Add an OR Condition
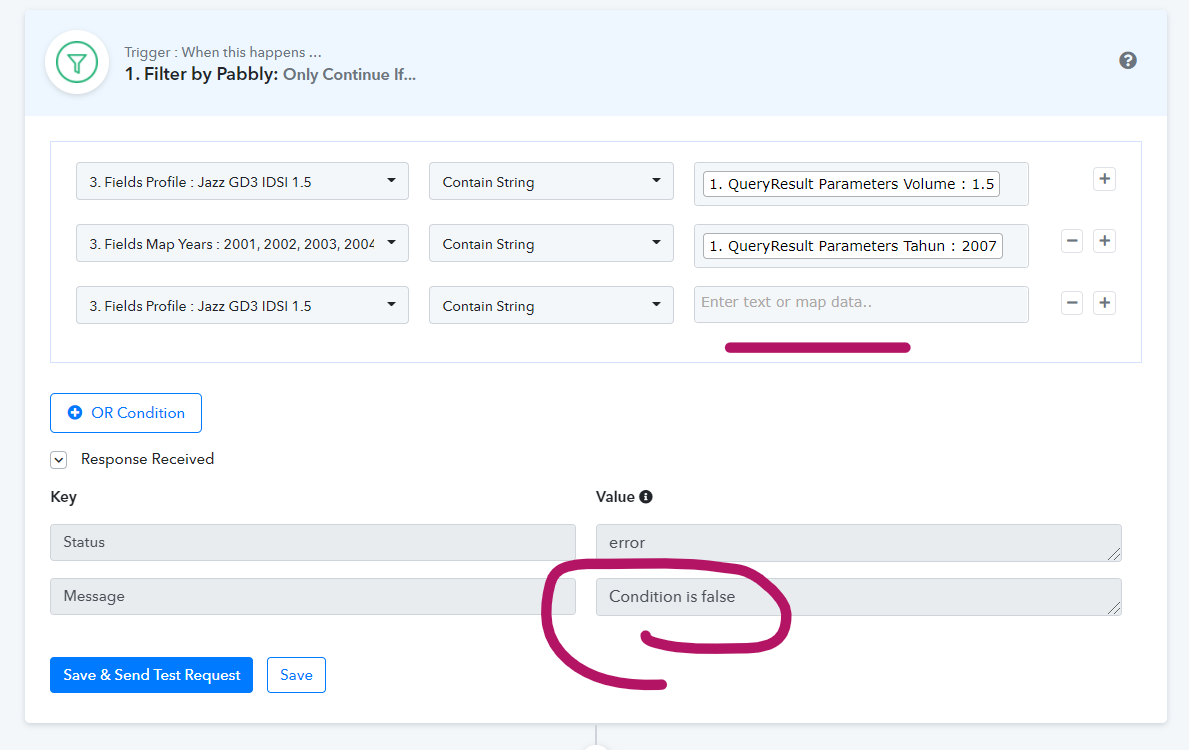 pyautogui.click(x=126, y=413)
